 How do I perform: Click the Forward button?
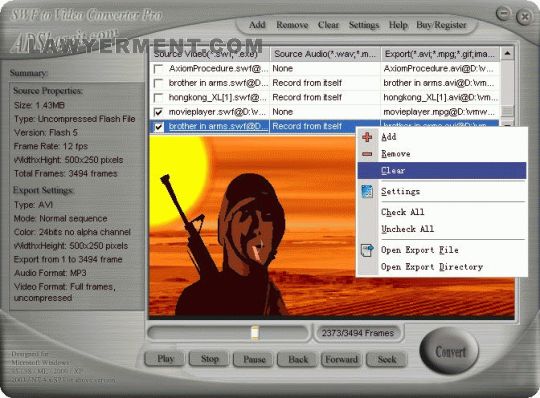[342, 359]
